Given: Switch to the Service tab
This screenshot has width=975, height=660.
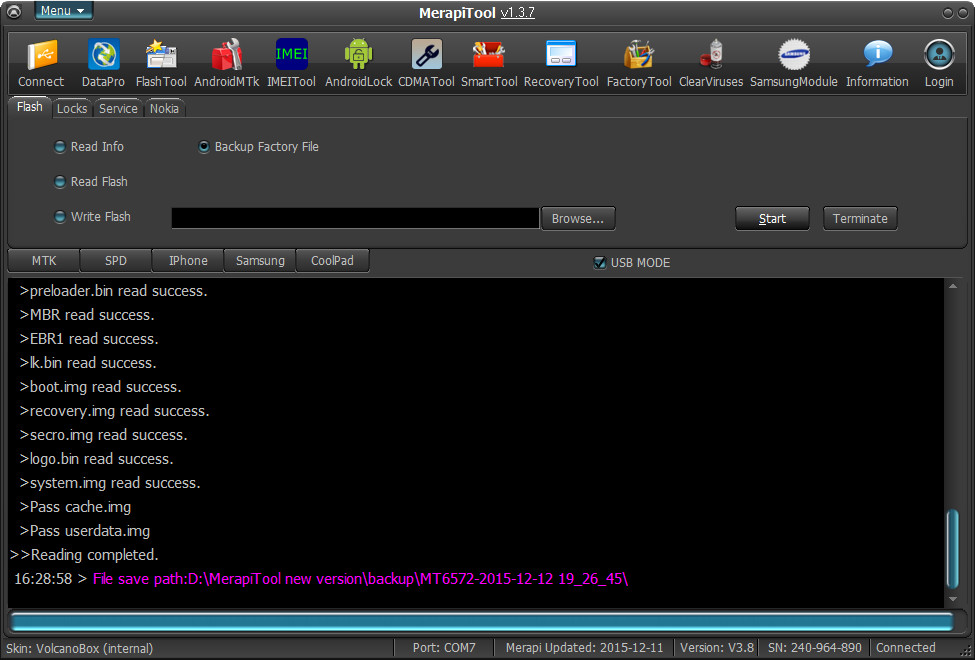Looking at the screenshot, I should 118,108.
